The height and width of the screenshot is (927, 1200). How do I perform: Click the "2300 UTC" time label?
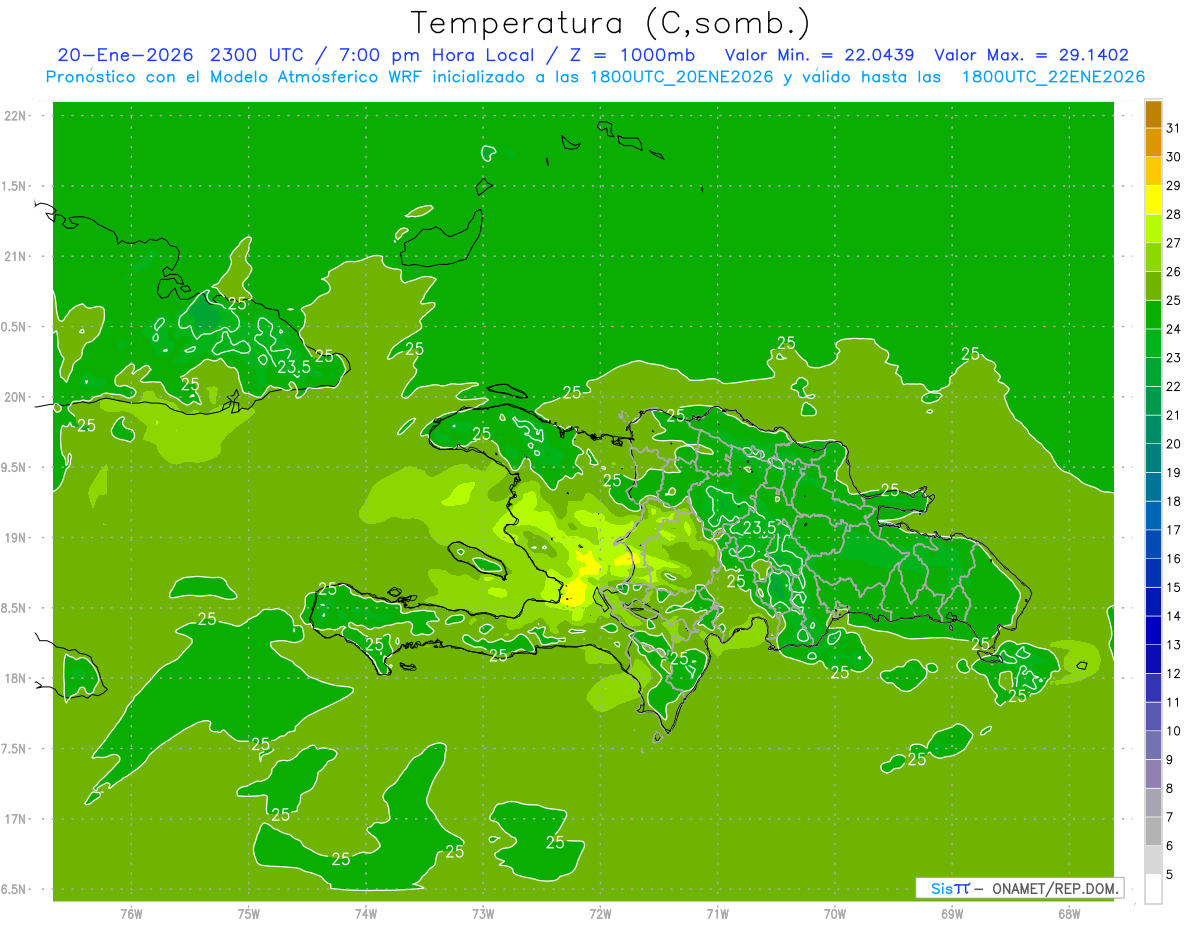tap(258, 55)
